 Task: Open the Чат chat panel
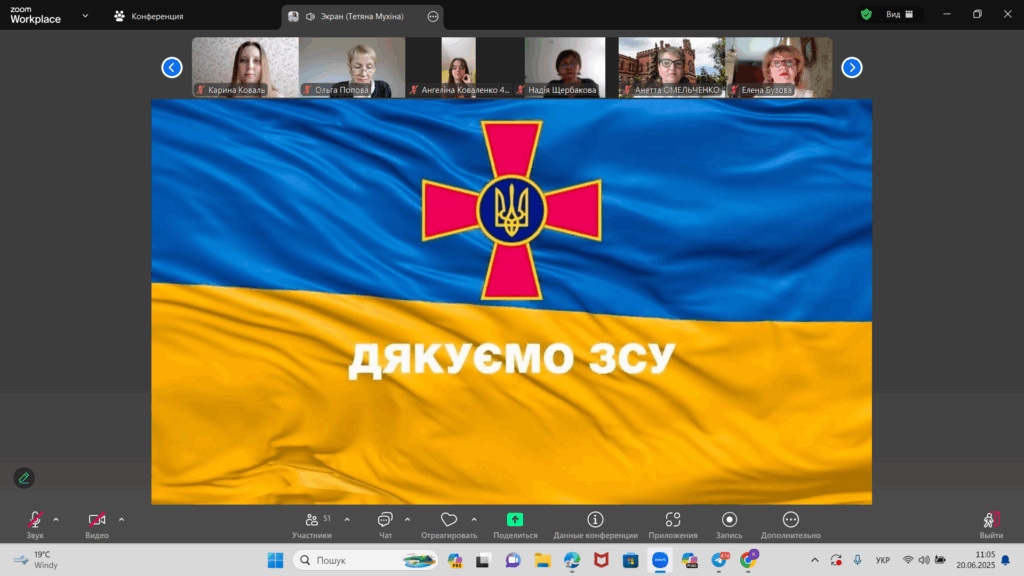click(385, 524)
